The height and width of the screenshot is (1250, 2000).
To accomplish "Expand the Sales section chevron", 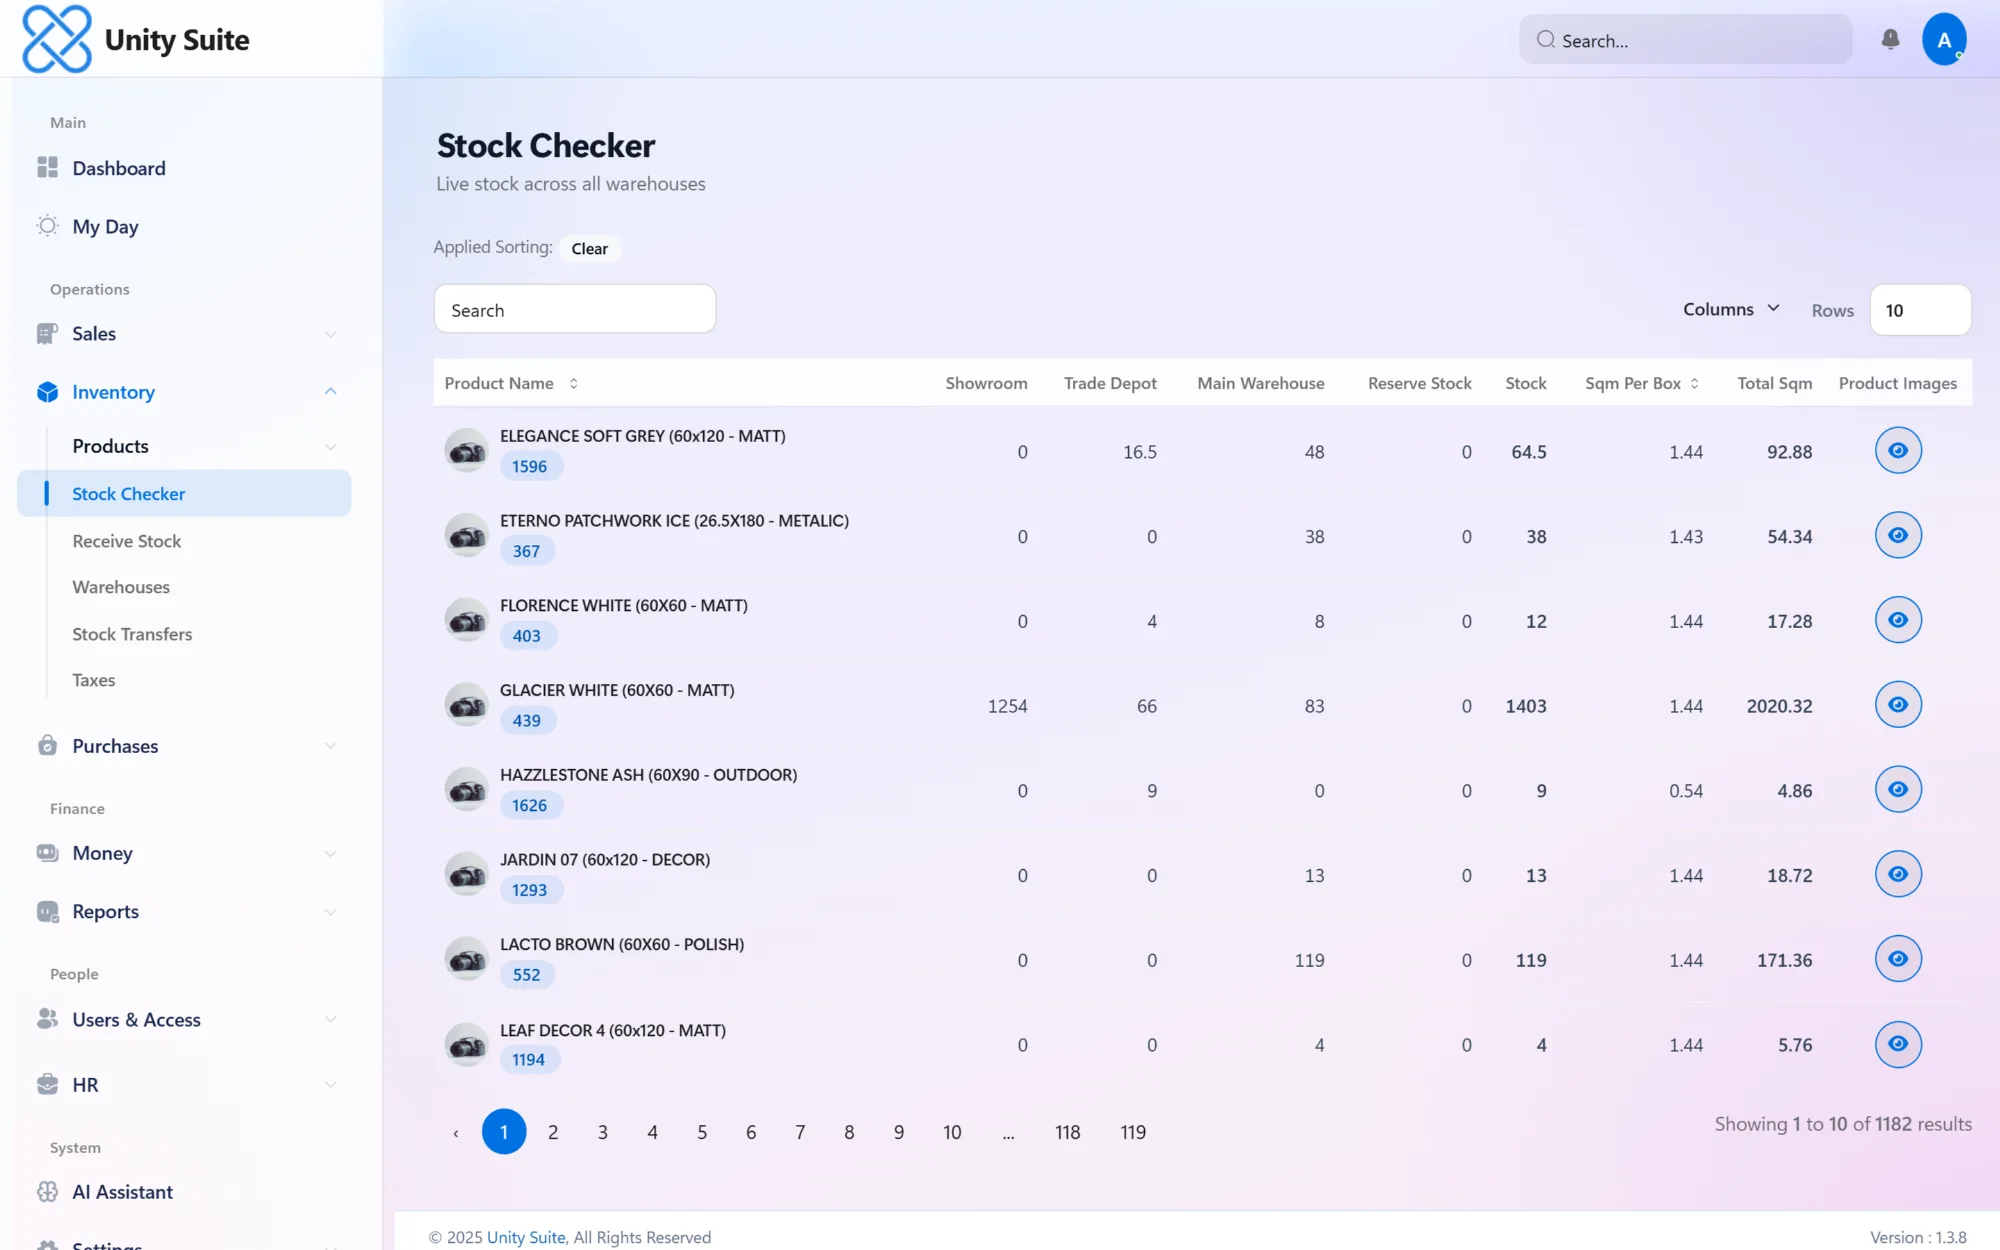I will (x=331, y=334).
